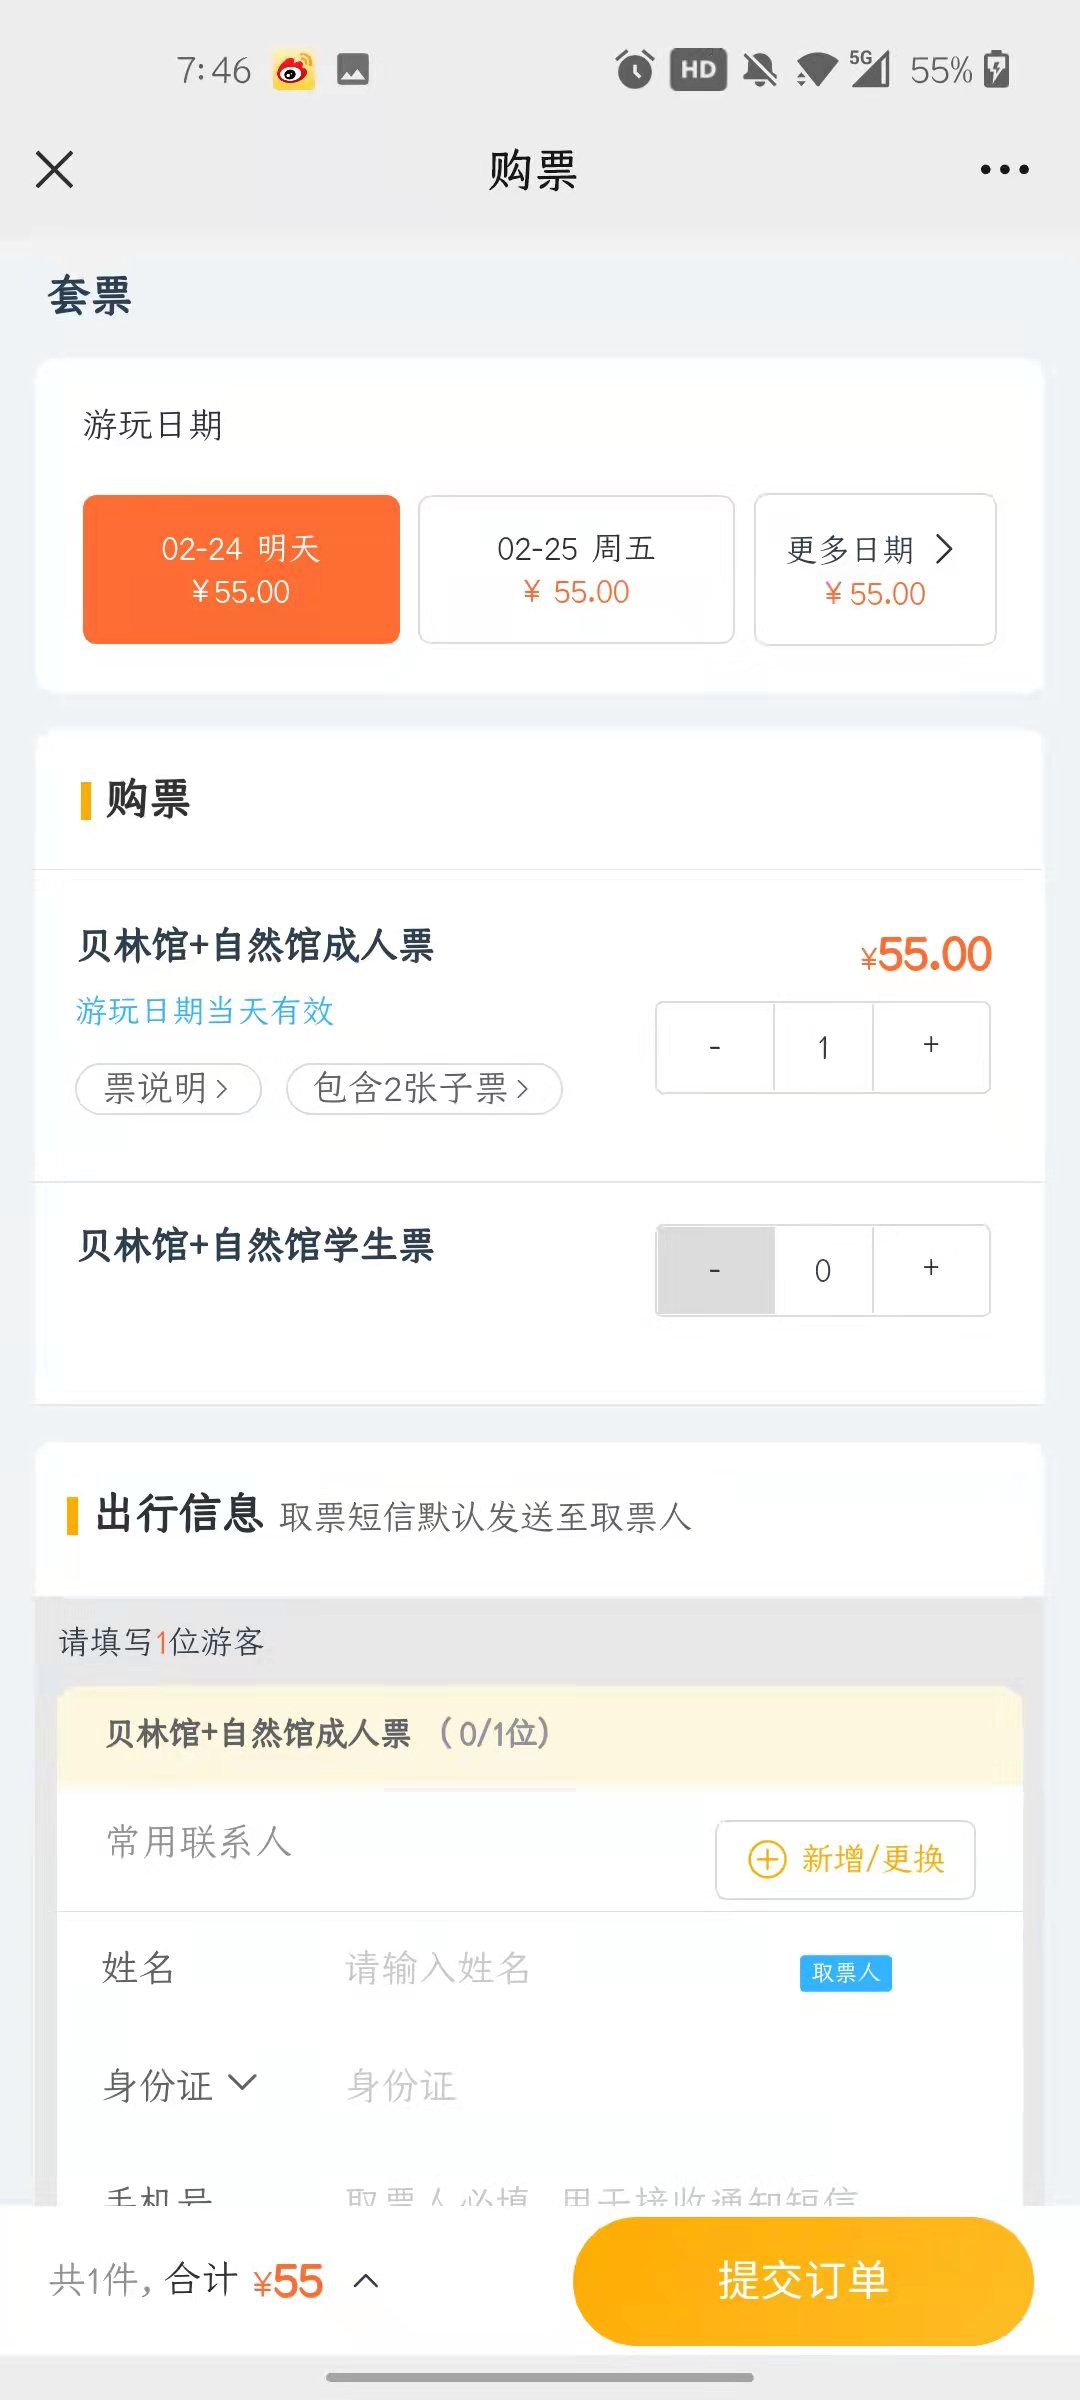The width and height of the screenshot is (1080, 2400).
Task: Tap the disabled student ticket minus button
Action: (715, 1269)
